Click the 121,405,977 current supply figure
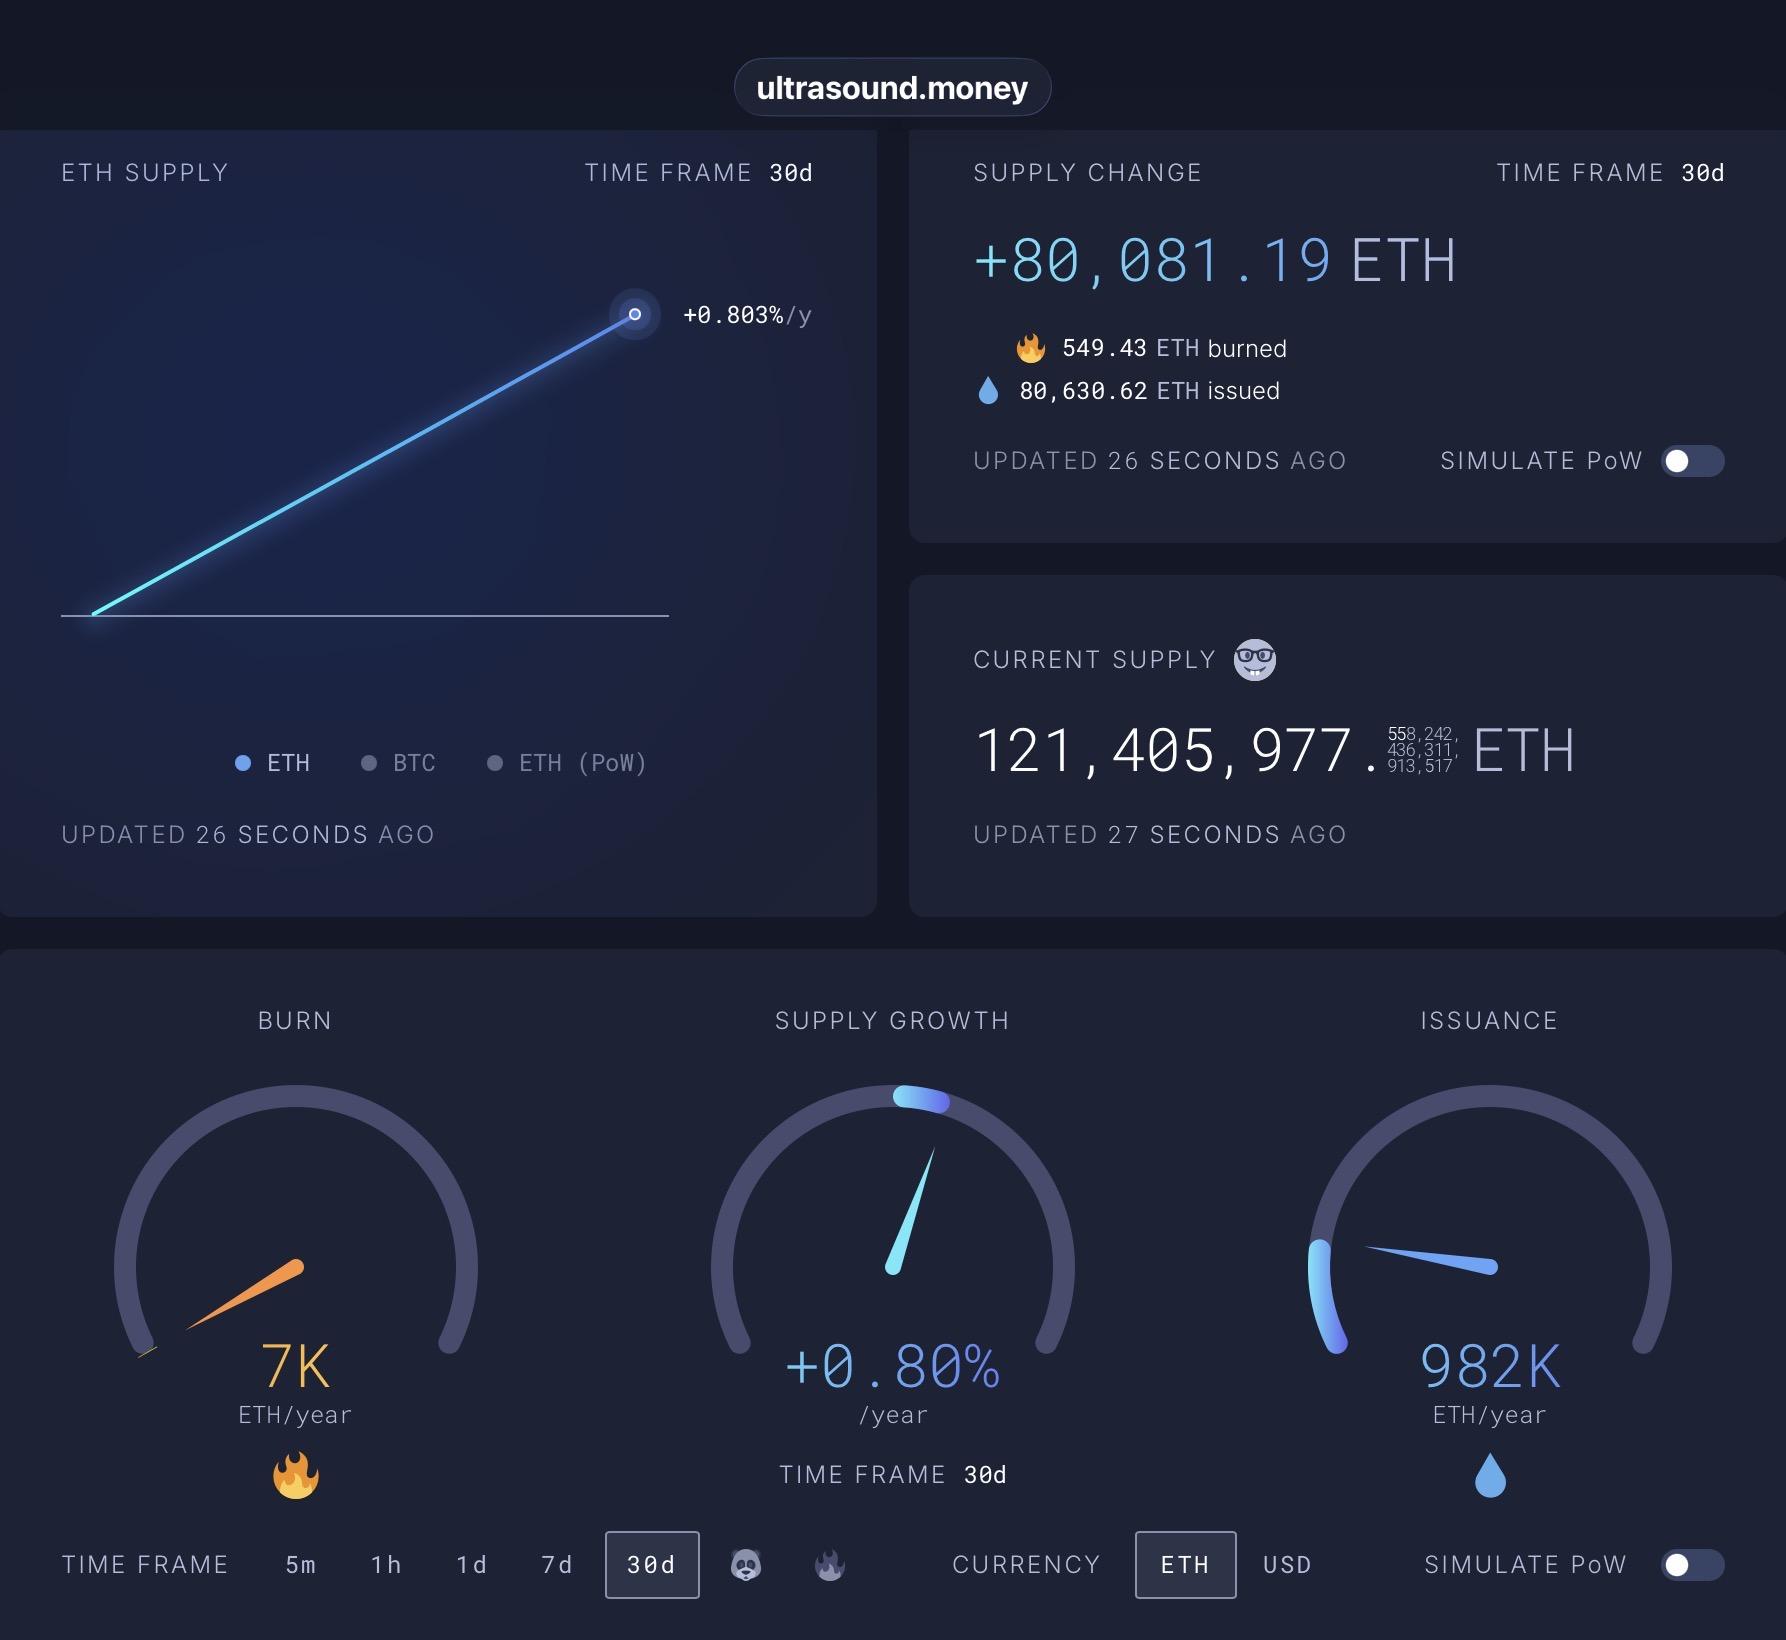This screenshot has height=1640, width=1786. pos(1274,750)
